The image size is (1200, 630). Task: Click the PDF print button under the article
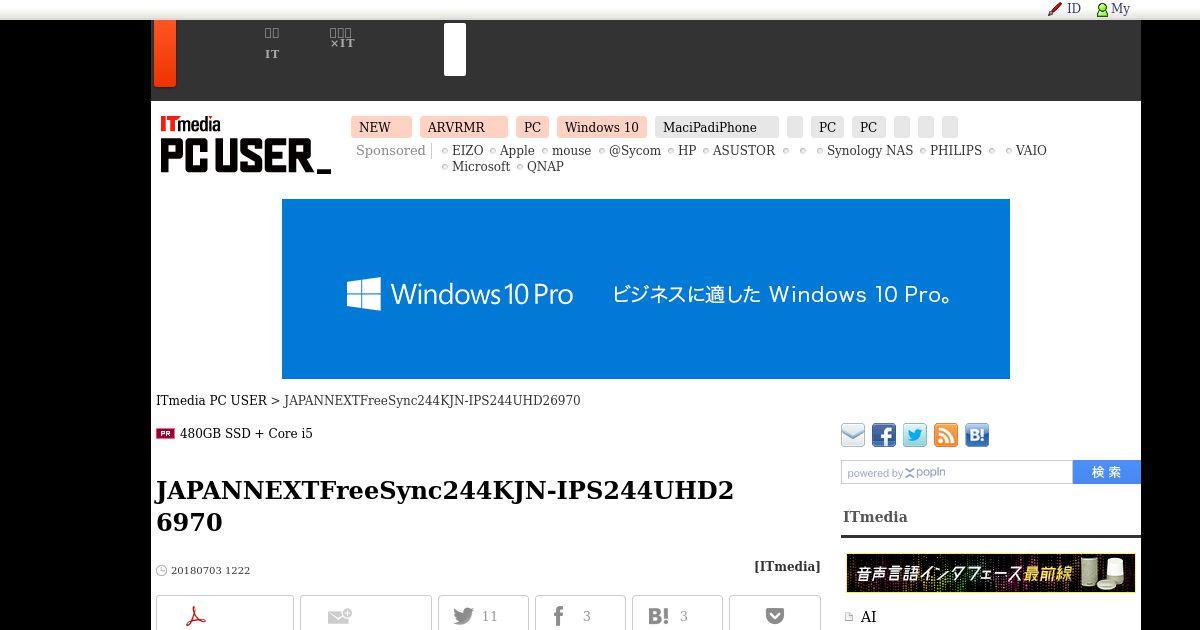pos(225,614)
